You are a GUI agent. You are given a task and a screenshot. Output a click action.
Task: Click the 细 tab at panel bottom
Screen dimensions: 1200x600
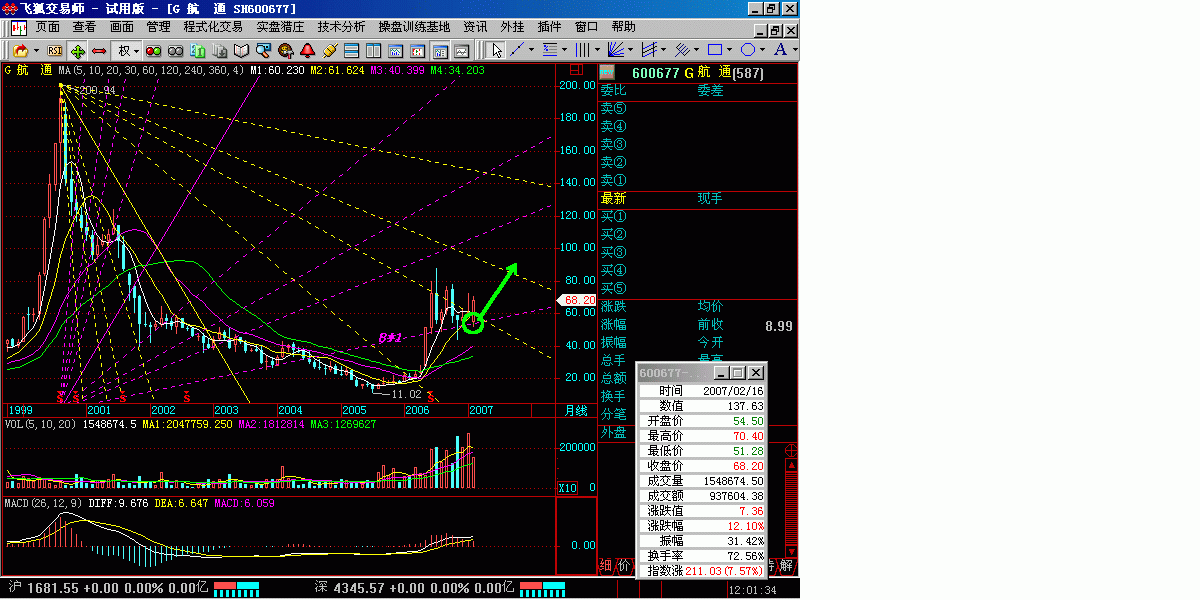pos(605,566)
